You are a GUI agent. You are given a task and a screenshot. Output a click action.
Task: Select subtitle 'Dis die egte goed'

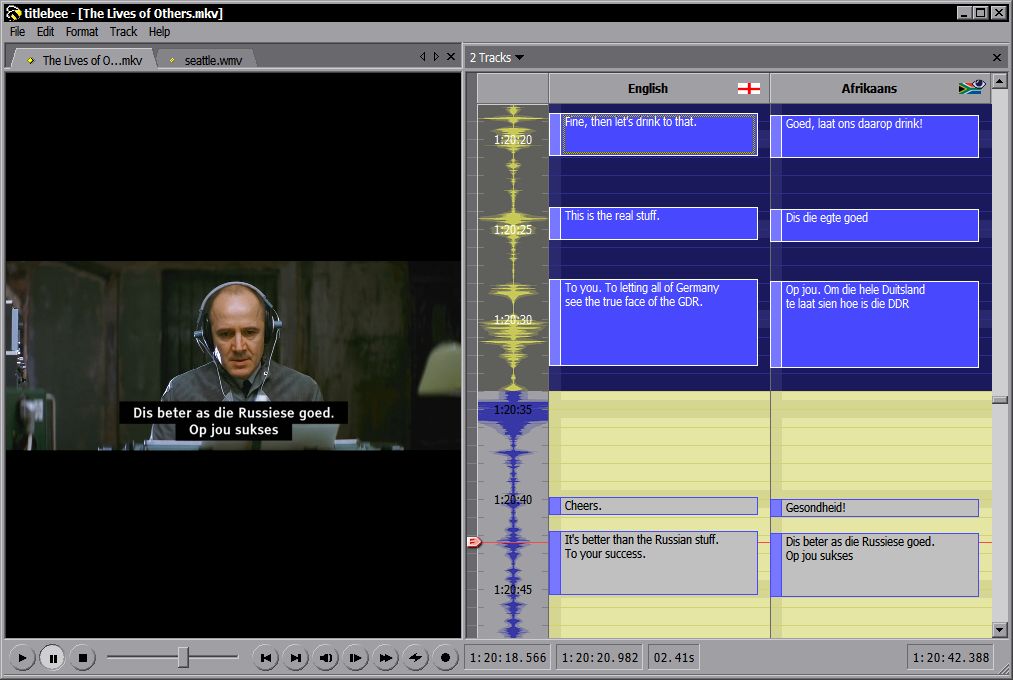(875, 225)
